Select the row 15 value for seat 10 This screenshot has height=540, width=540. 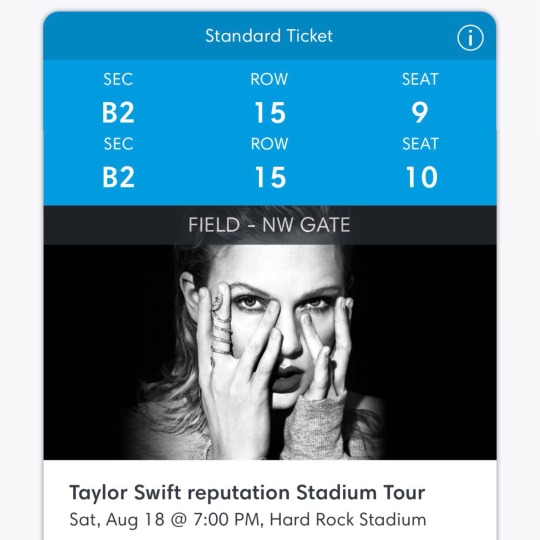click(270, 177)
